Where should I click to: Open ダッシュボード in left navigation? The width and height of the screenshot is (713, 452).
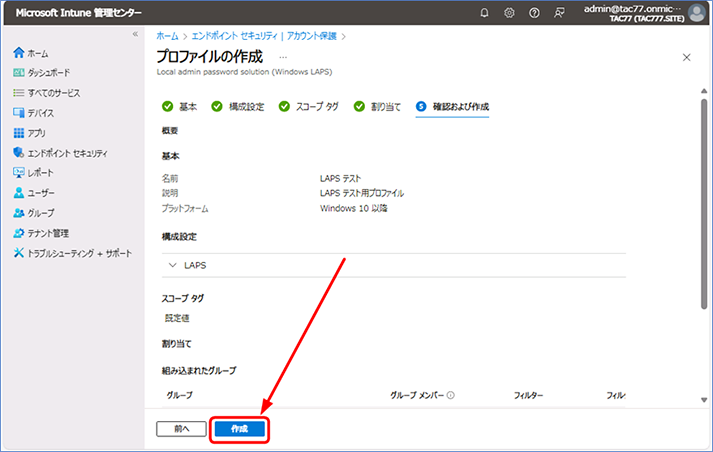tap(49, 73)
